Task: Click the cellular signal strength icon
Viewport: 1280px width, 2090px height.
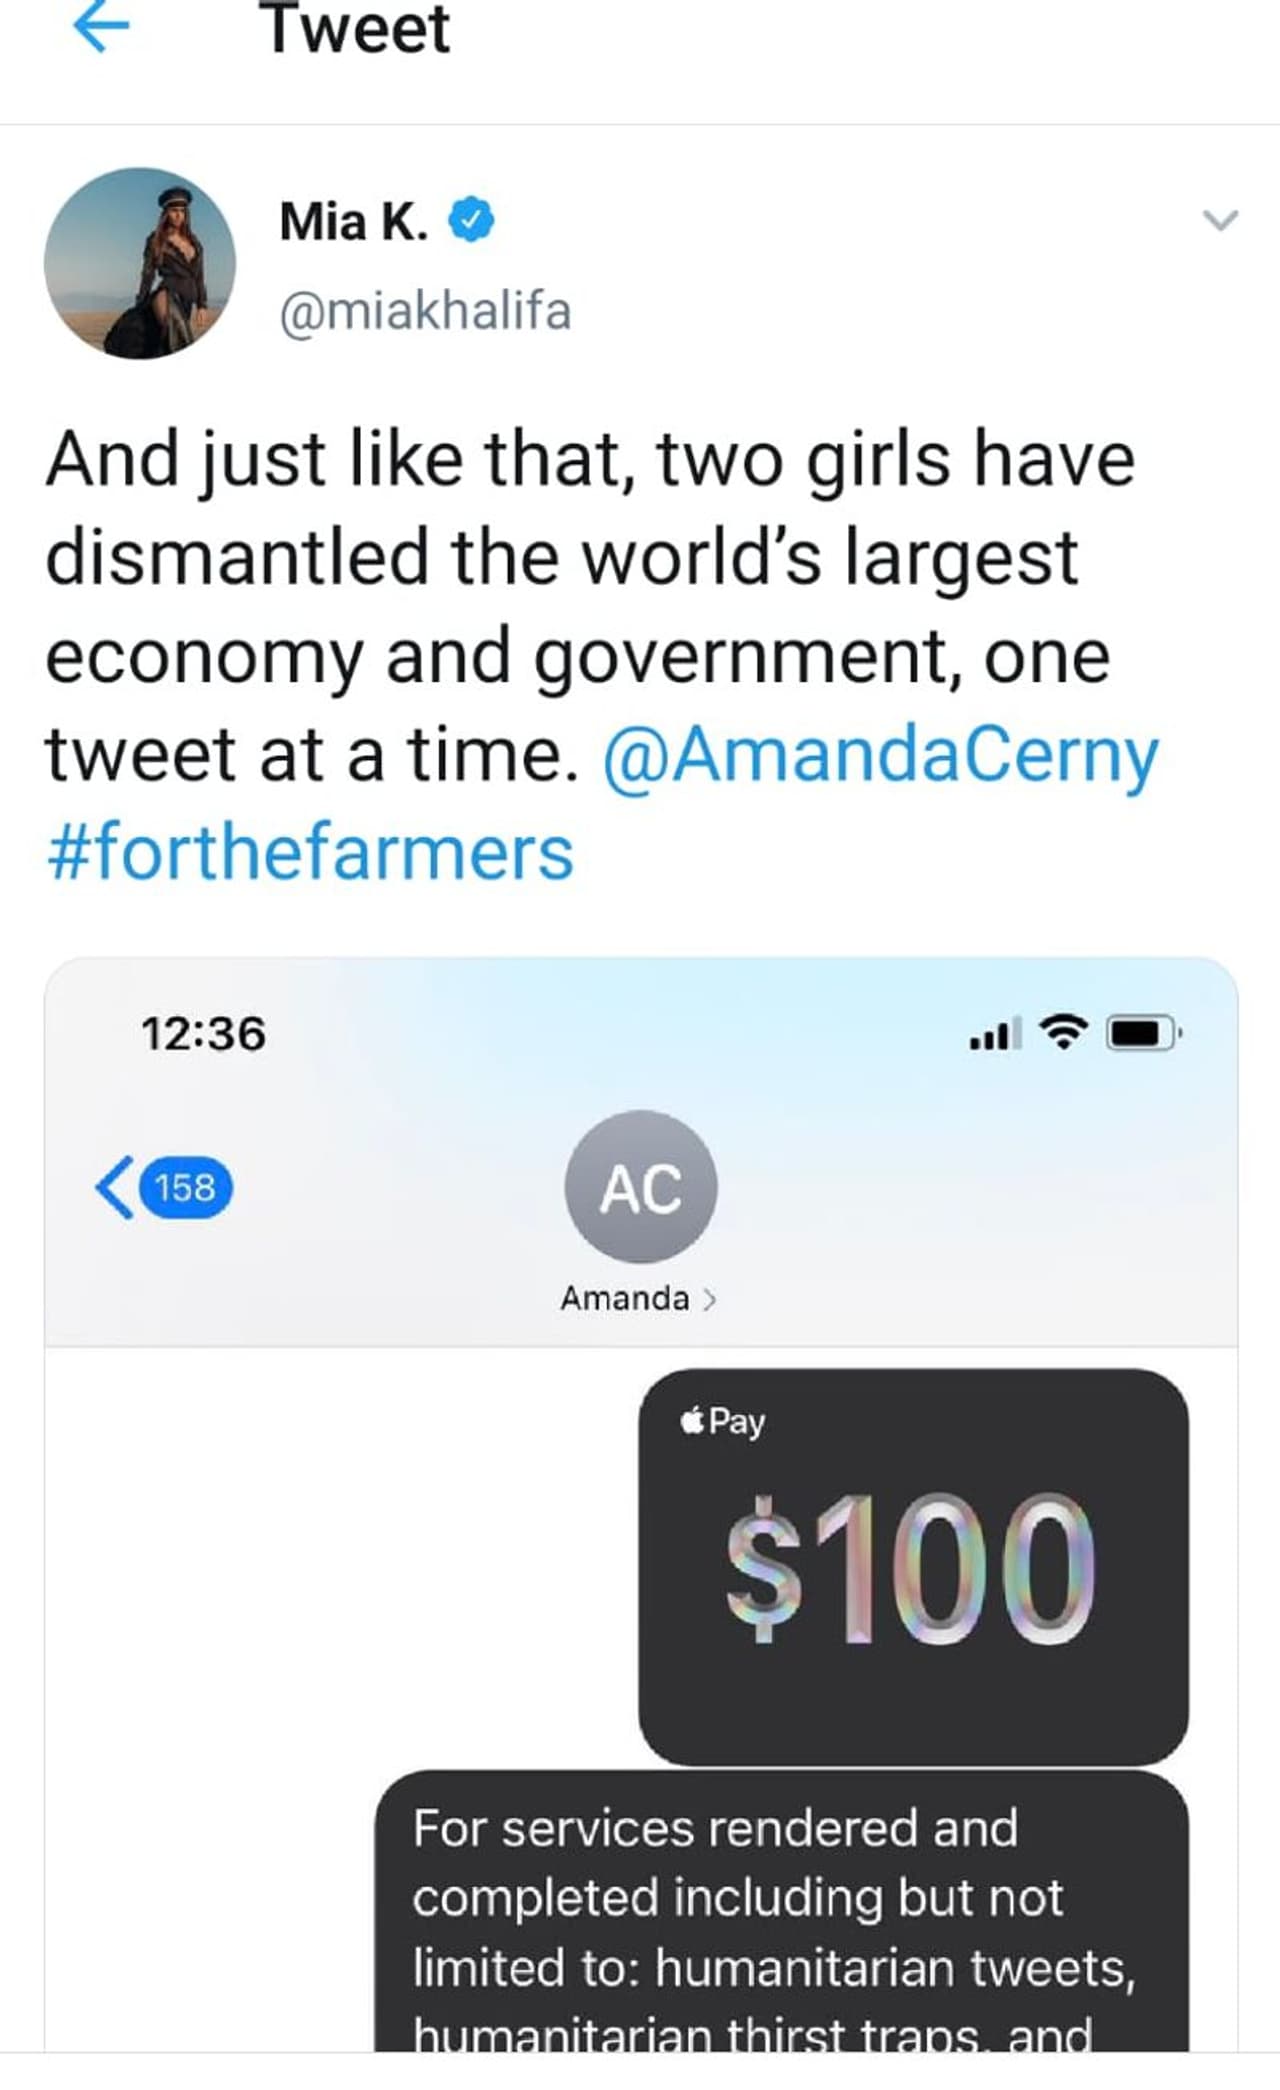Action: [995, 1033]
